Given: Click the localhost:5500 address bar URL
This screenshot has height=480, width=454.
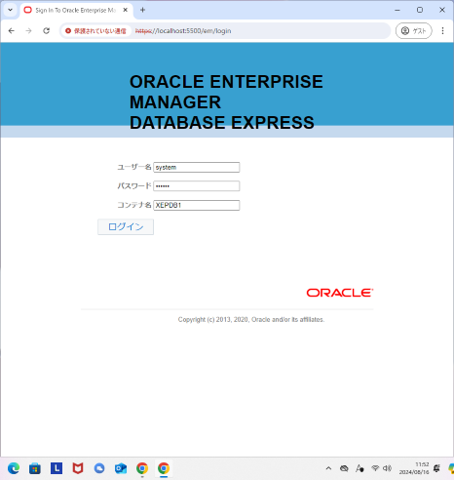Looking at the screenshot, I should pyautogui.click(x=183, y=31).
